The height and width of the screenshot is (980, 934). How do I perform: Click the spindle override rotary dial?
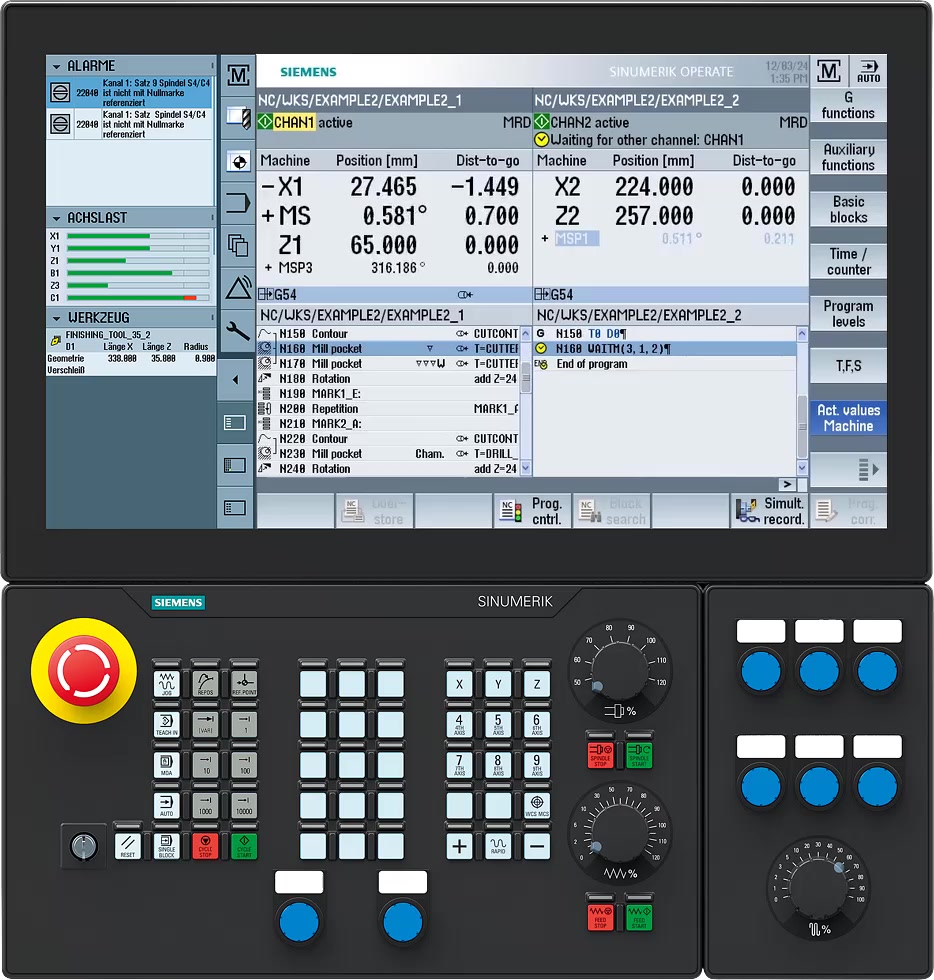pos(620,659)
